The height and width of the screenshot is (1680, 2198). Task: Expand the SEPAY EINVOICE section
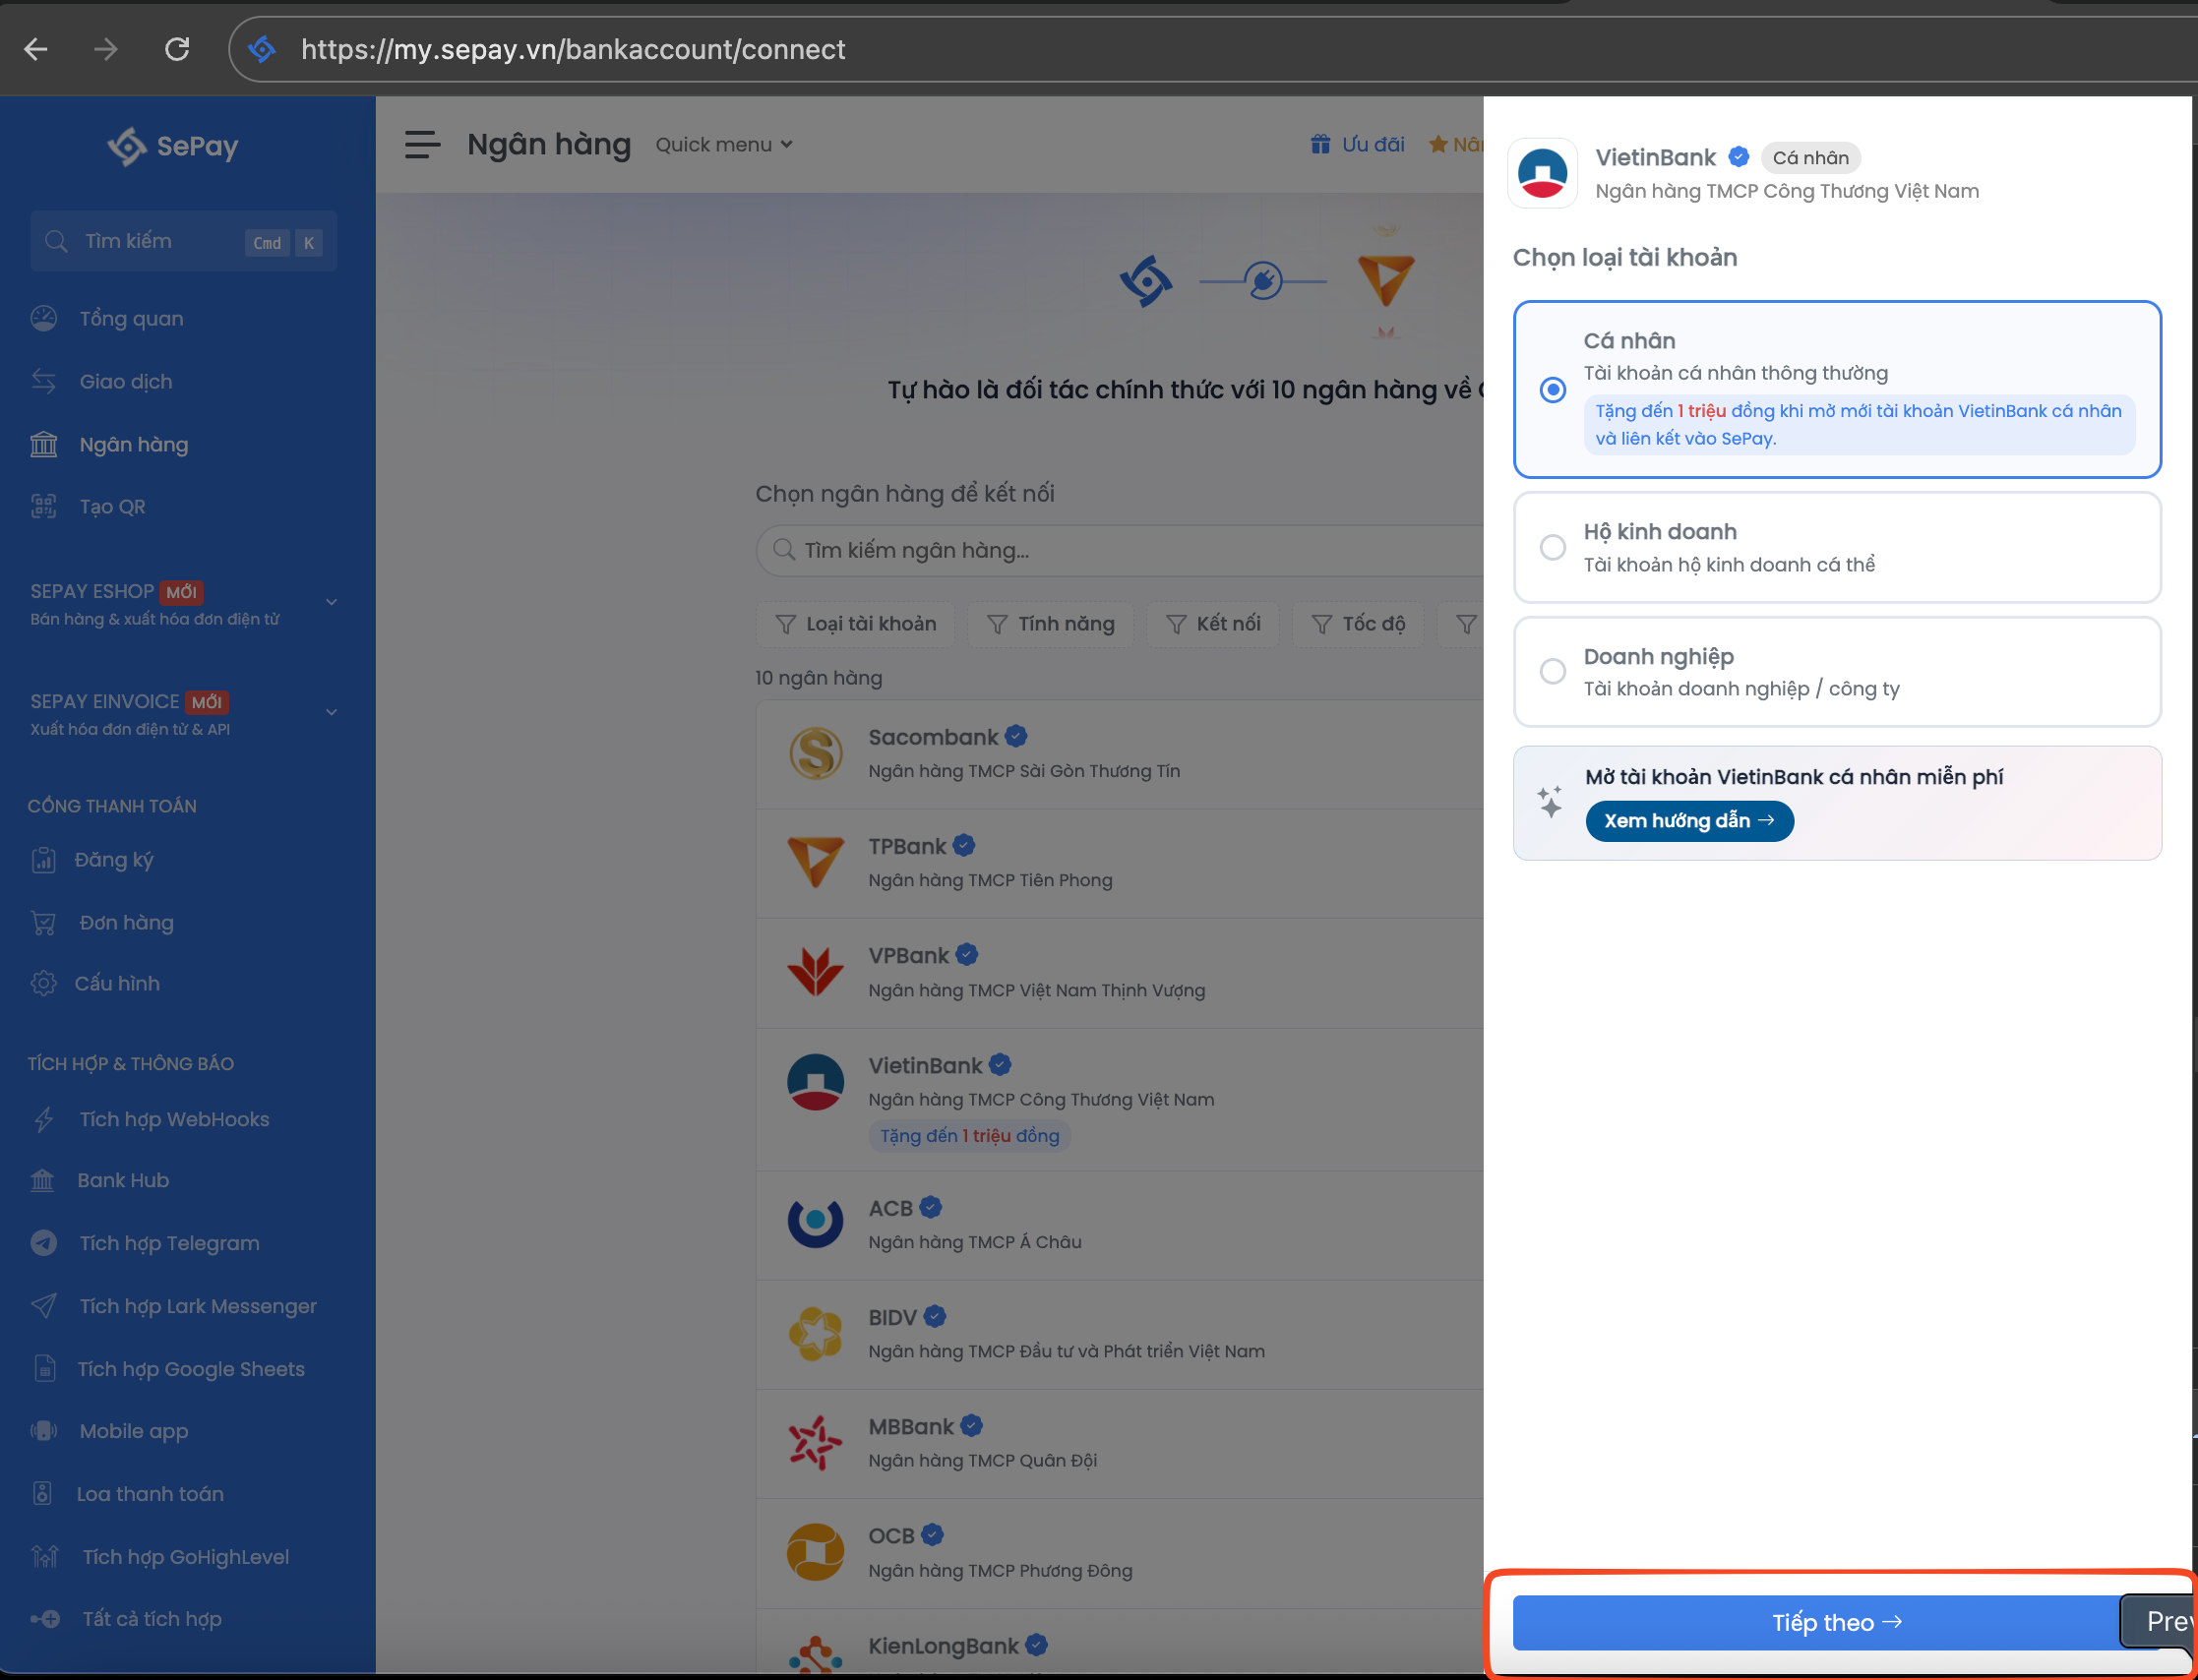pos(331,712)
